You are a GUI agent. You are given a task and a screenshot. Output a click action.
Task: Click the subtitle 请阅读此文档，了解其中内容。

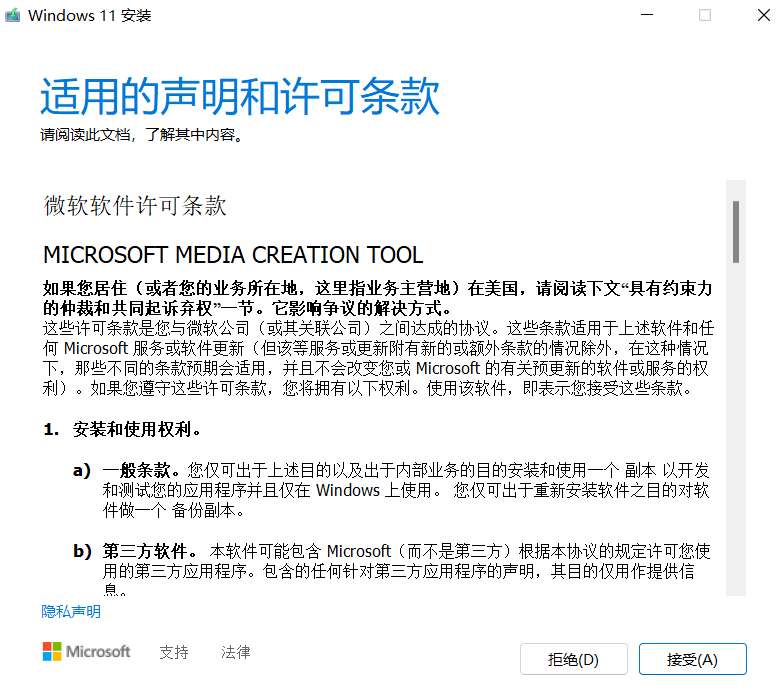142,134
